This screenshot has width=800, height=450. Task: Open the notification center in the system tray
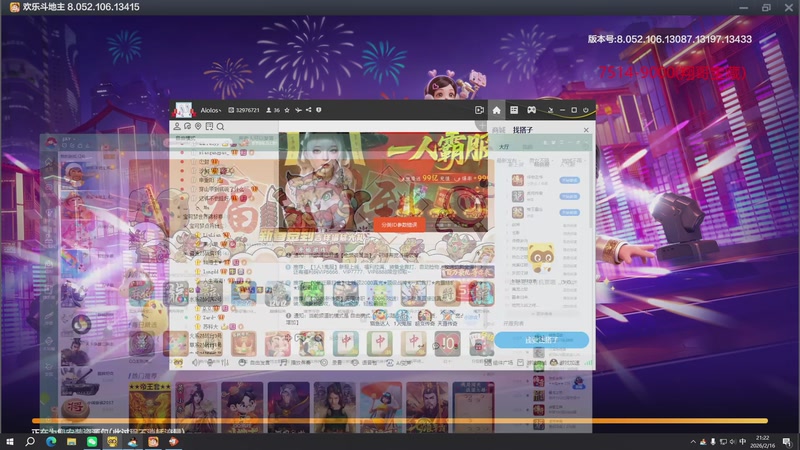point(787,442)
